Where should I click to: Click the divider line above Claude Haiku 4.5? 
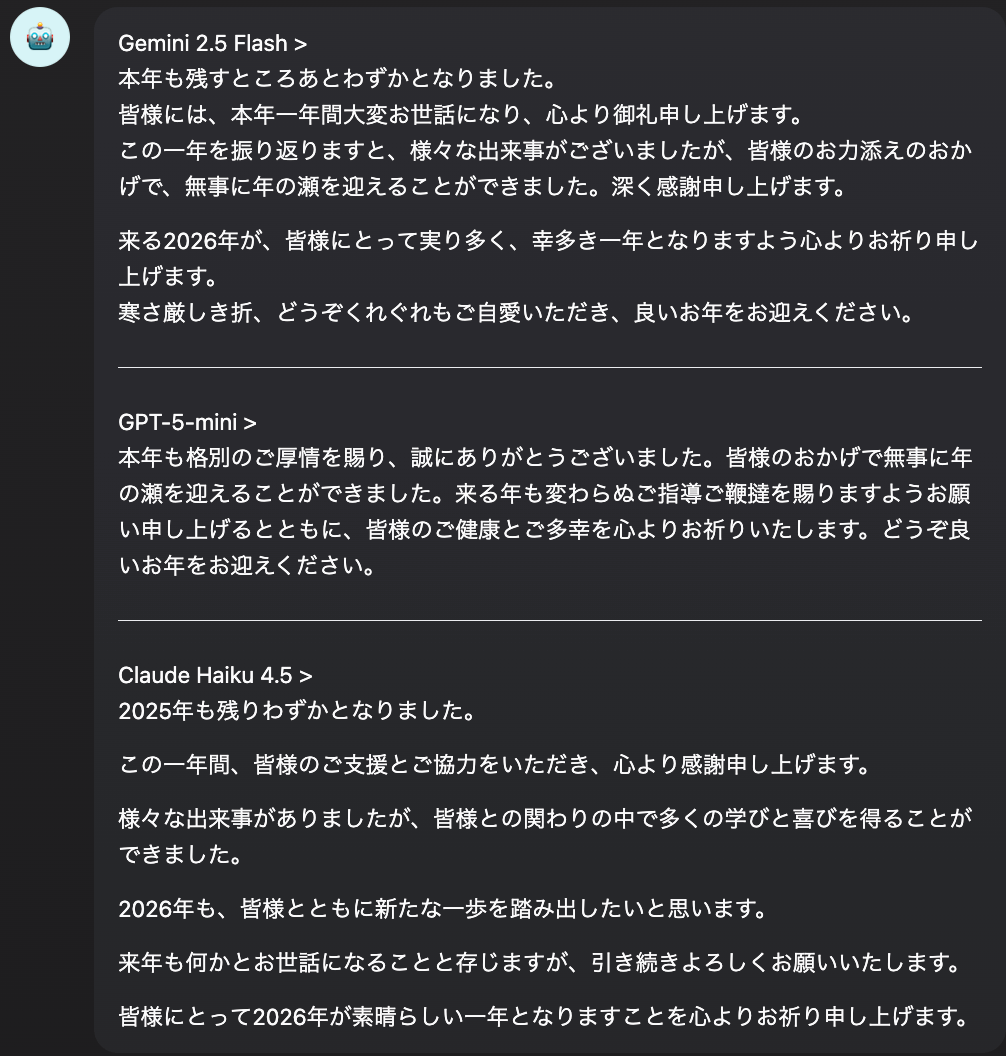(x=550, y=621)
